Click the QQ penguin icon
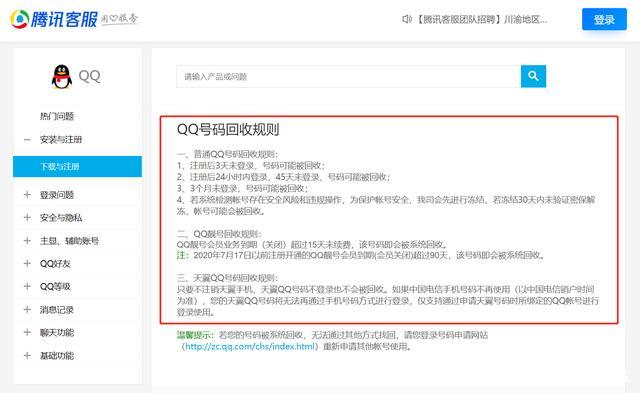Screen dimensions: 640x393 62,76
